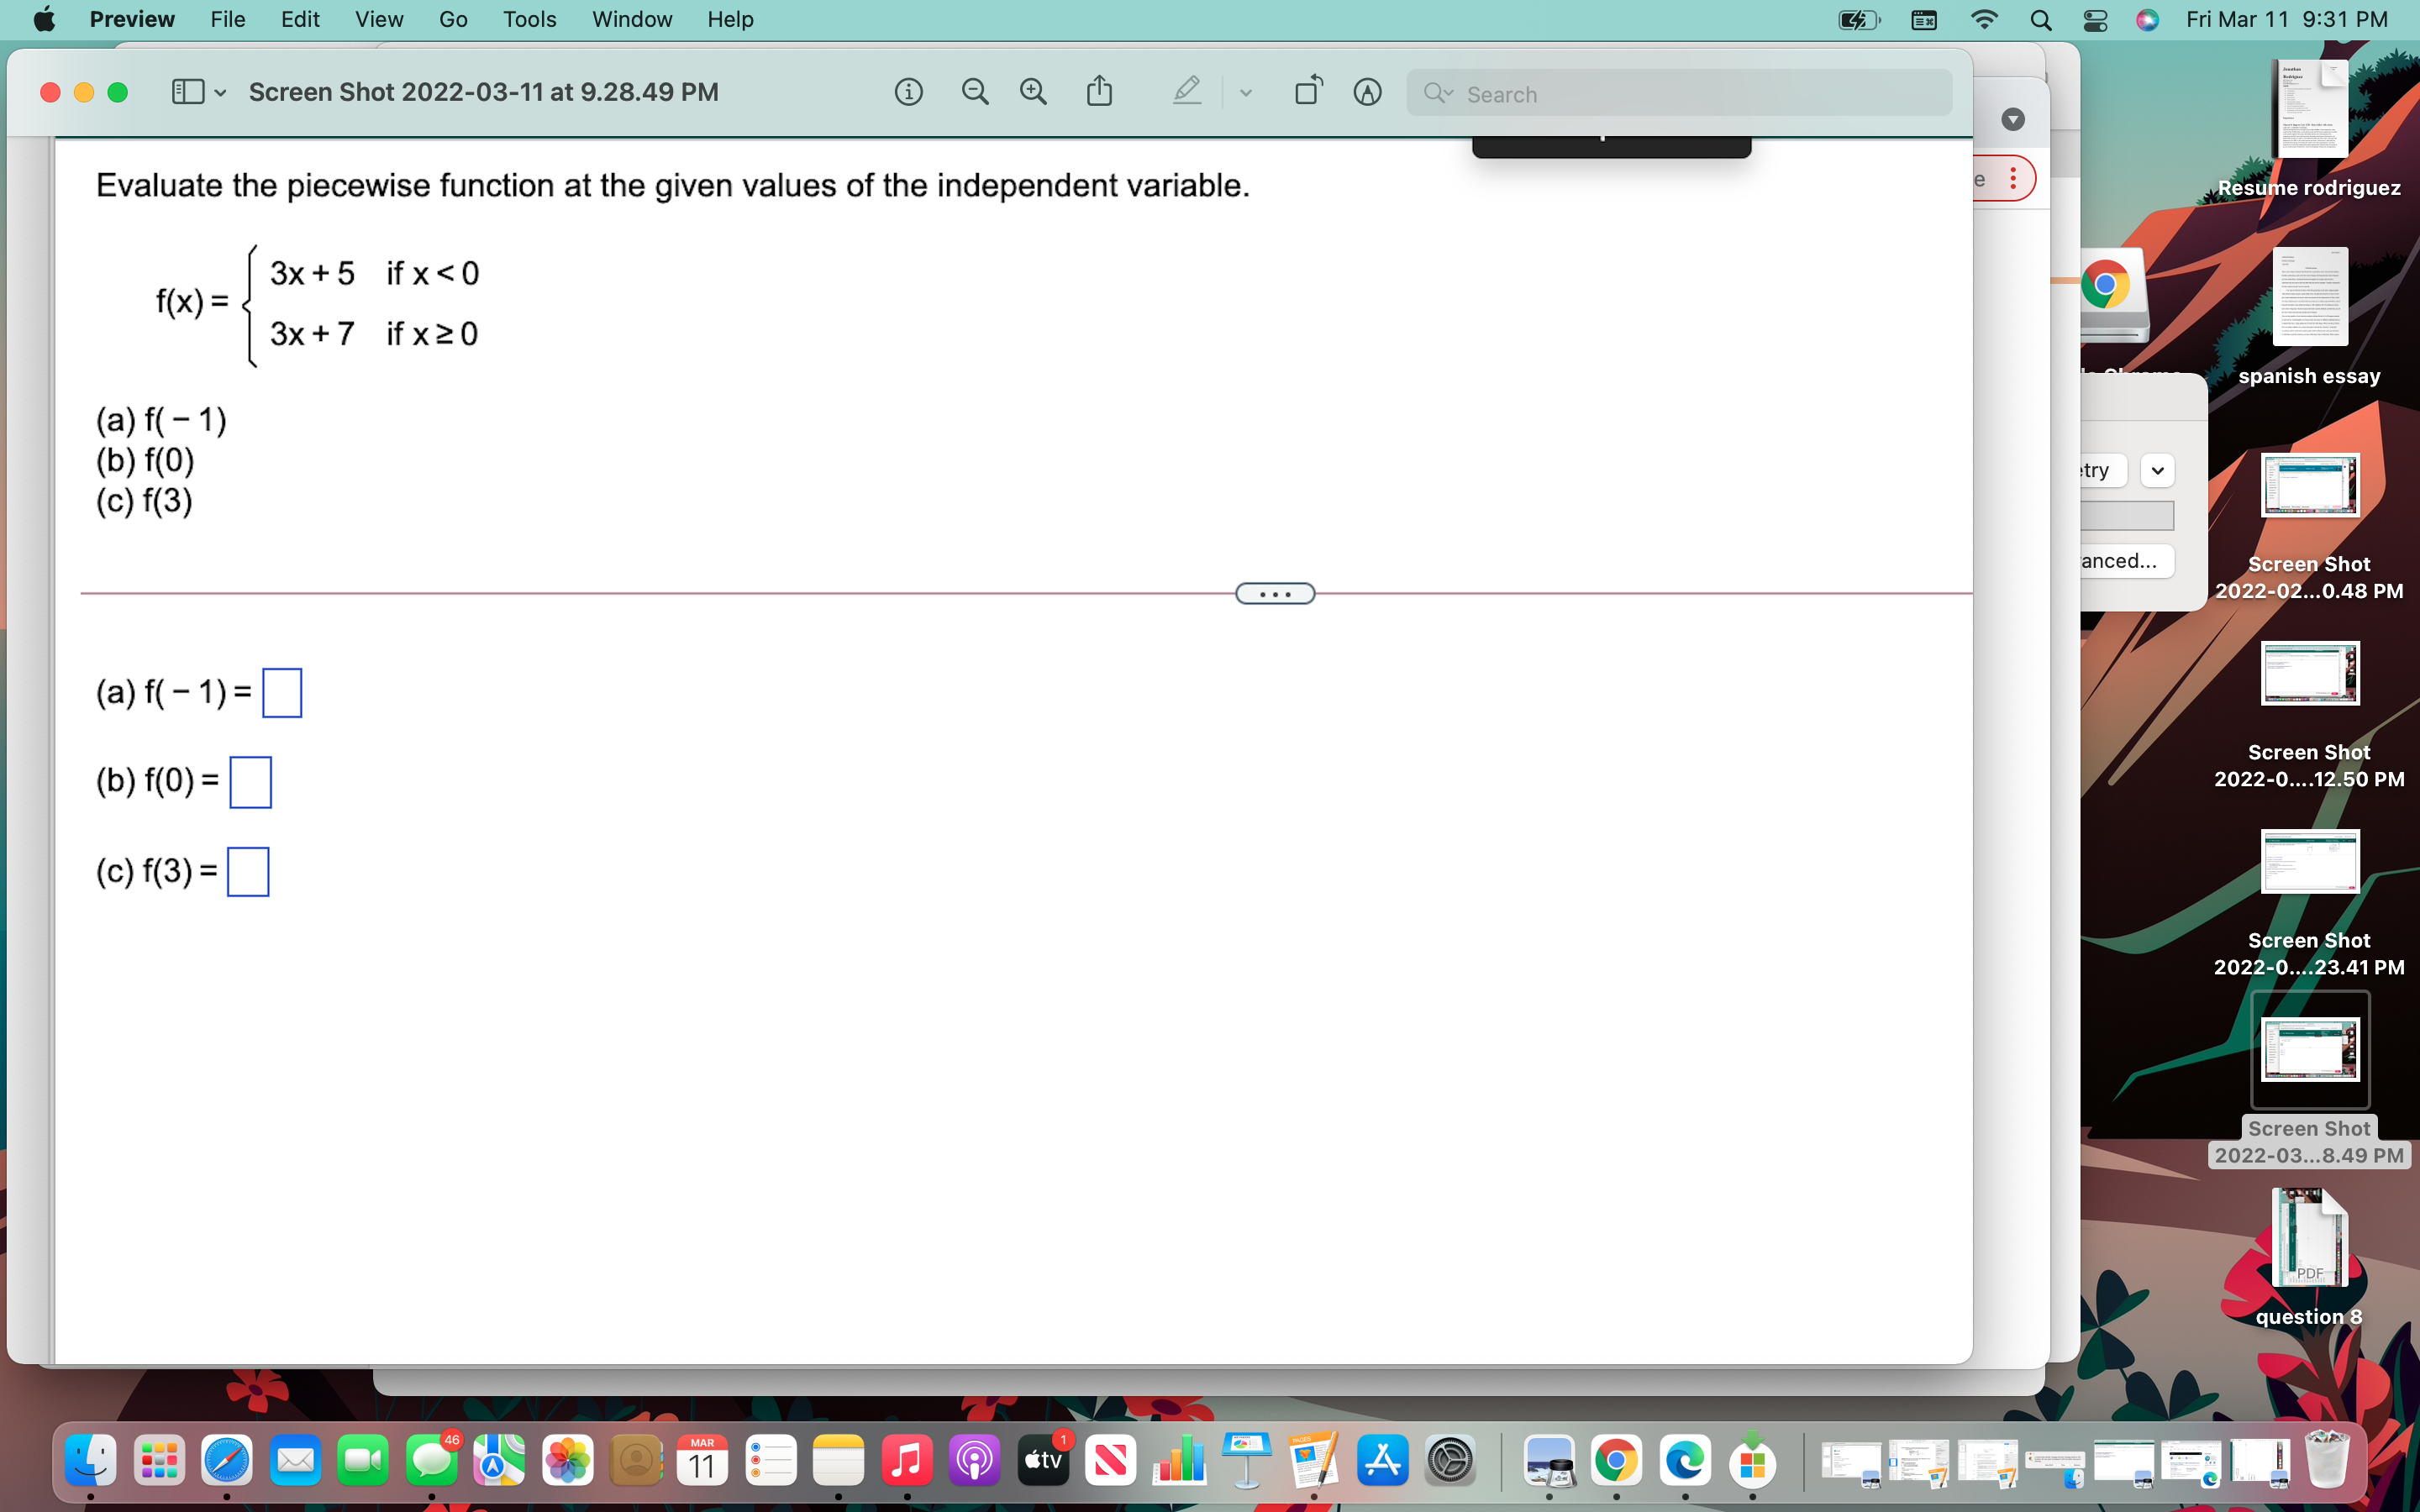The width and height of the screenshot is (2420, 1512).
Task: Open Spotlight search from the menu bar
Action: coord(2042,20)
